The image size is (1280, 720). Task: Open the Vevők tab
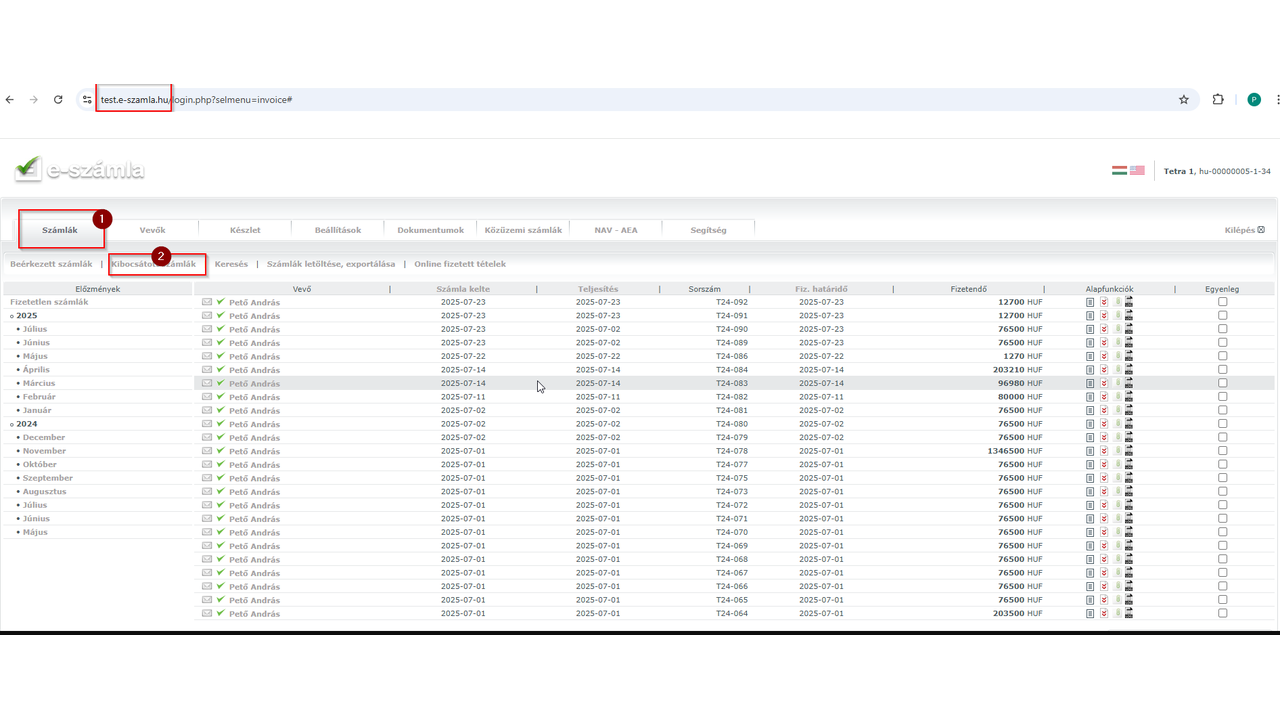coord(152,230)
